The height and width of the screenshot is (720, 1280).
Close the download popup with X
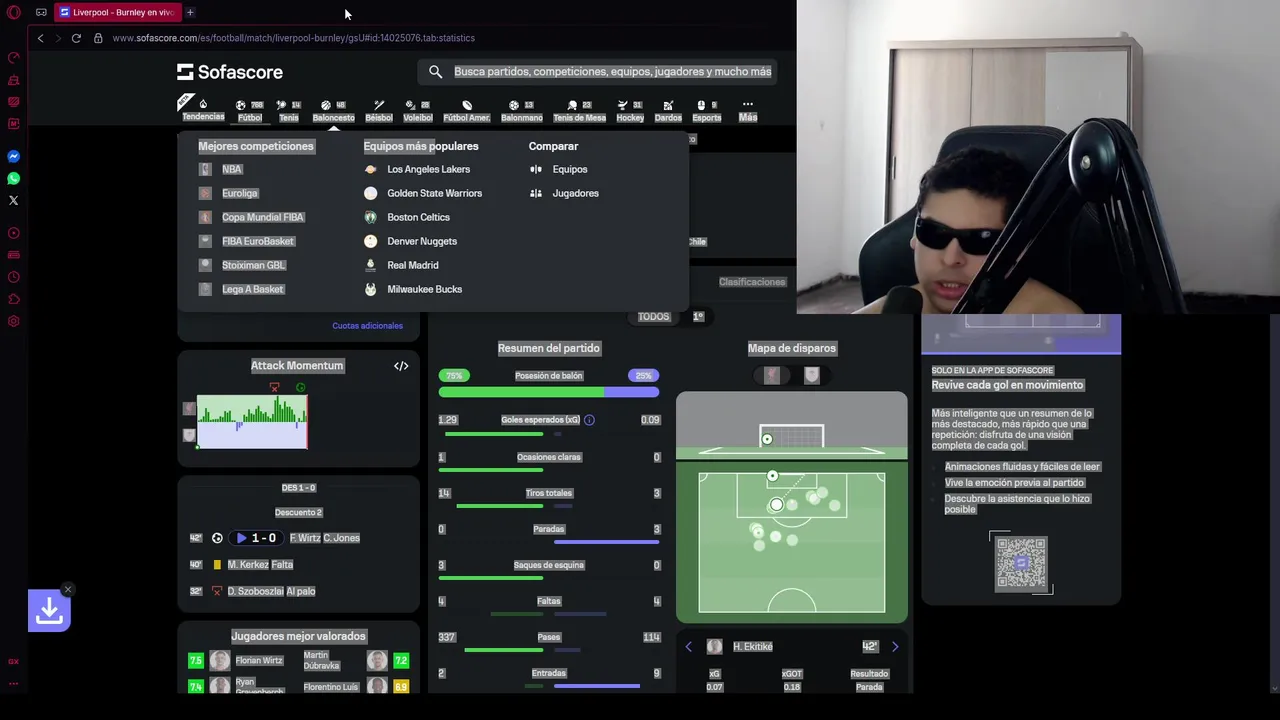[67, 589]
